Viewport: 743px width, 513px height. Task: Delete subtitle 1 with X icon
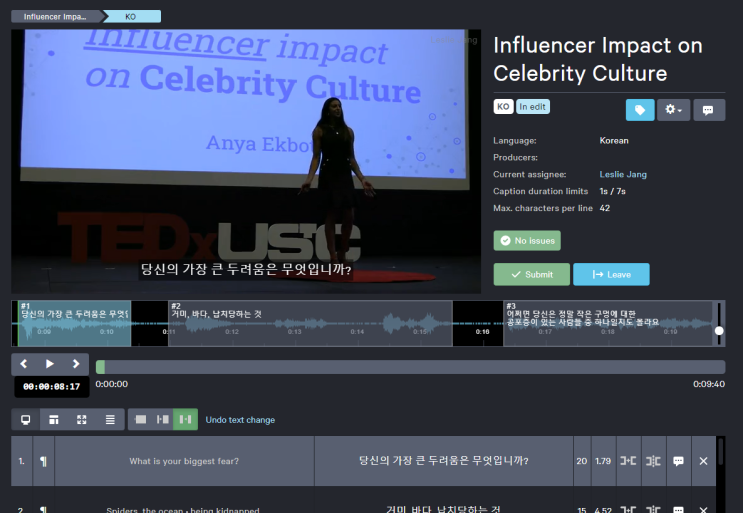(704, 461)
